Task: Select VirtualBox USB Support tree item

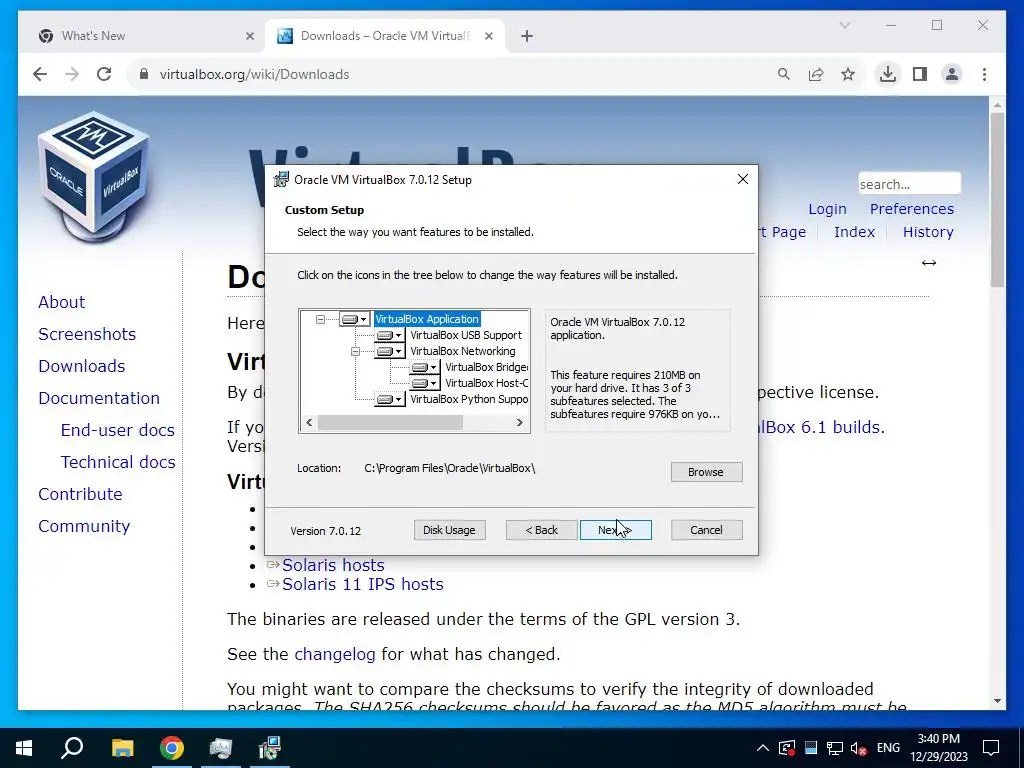Action: pos(466,336)
